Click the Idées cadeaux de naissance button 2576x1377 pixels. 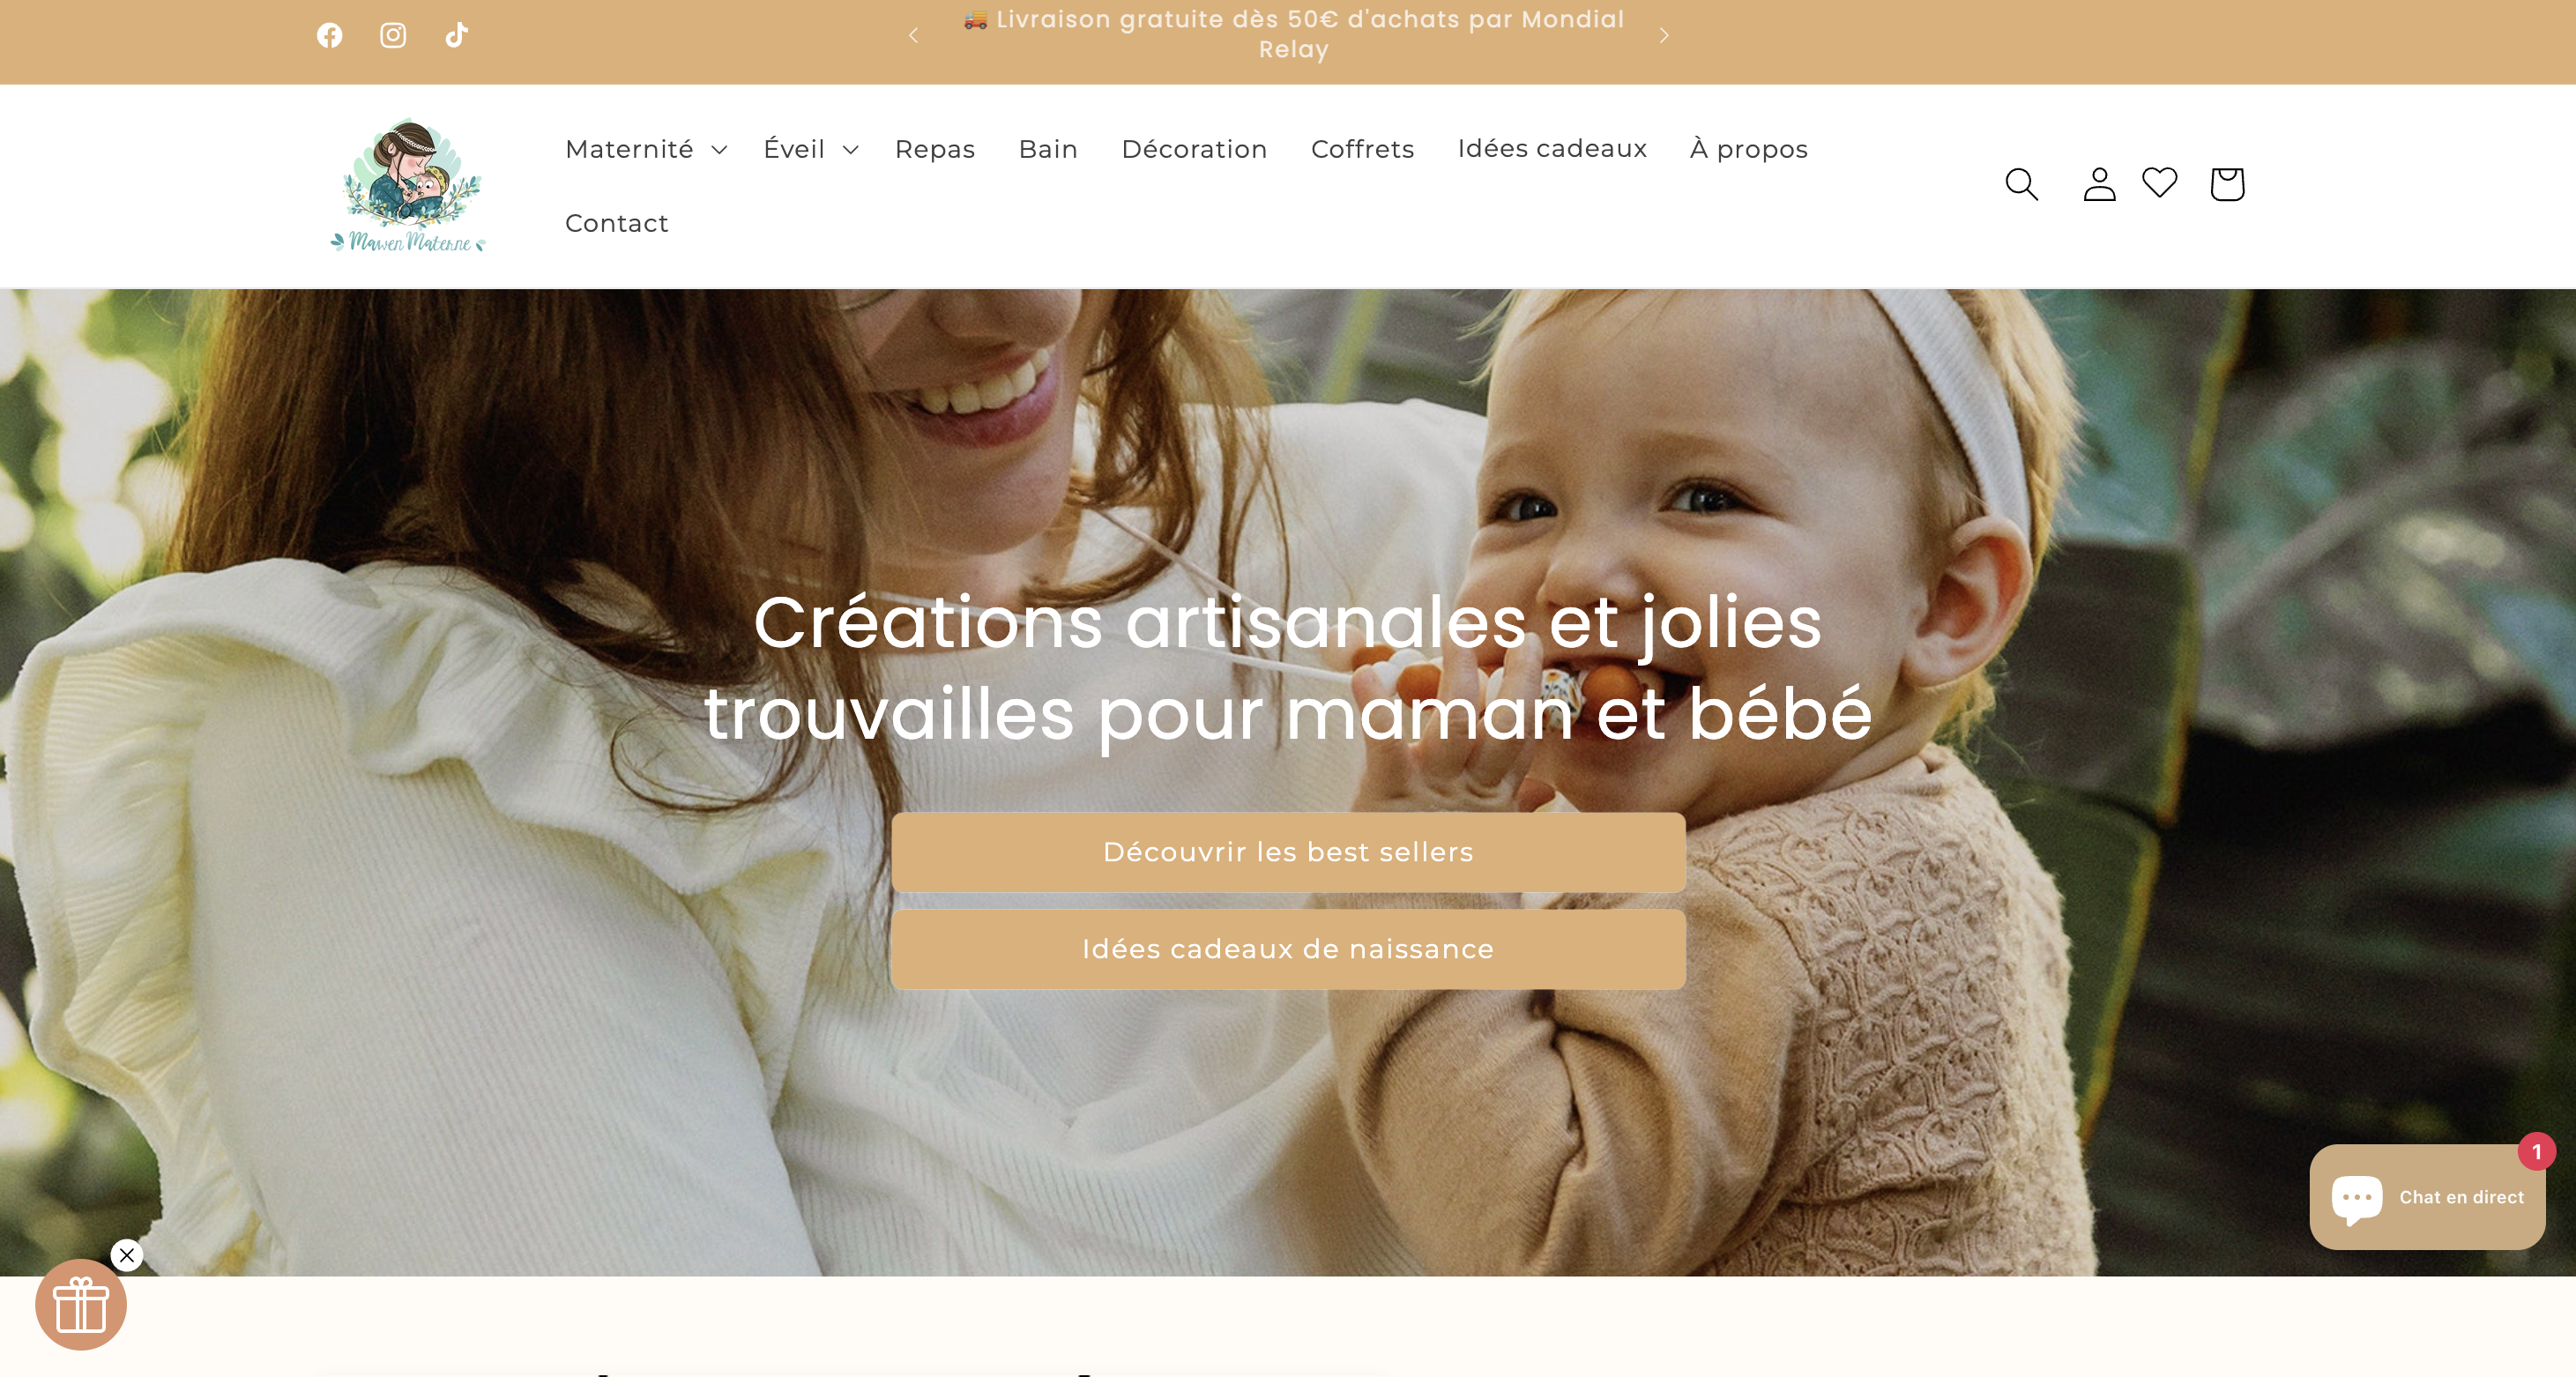pos(1288,949)
